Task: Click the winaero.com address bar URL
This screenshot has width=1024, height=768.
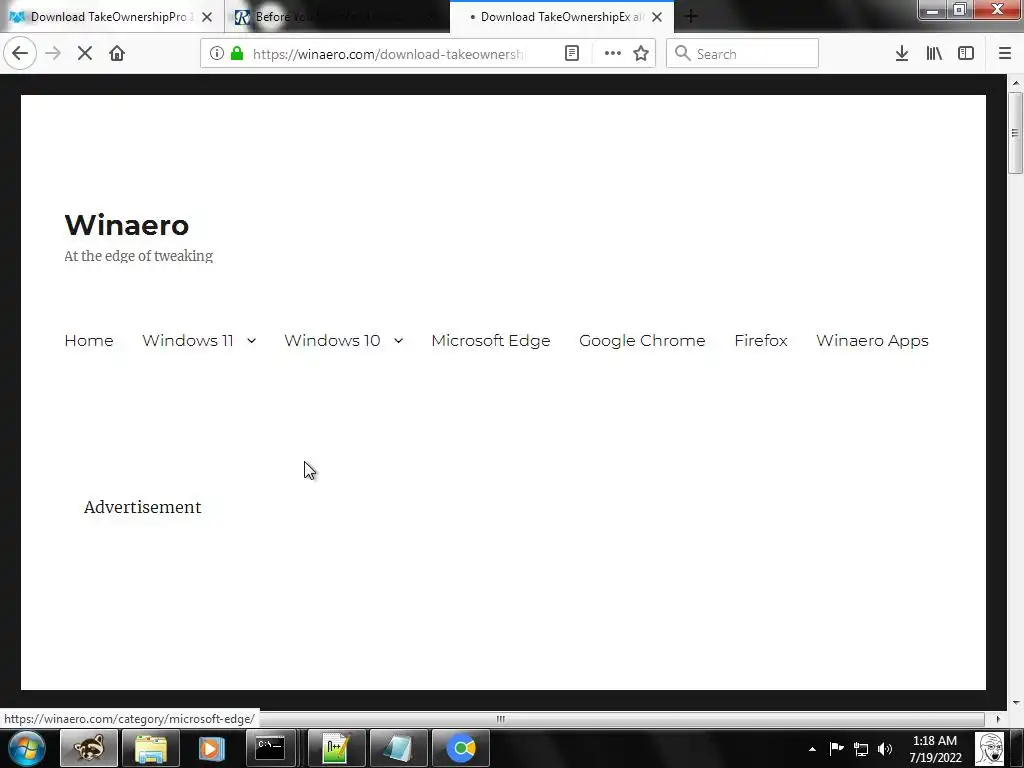Action: [388, 54]
